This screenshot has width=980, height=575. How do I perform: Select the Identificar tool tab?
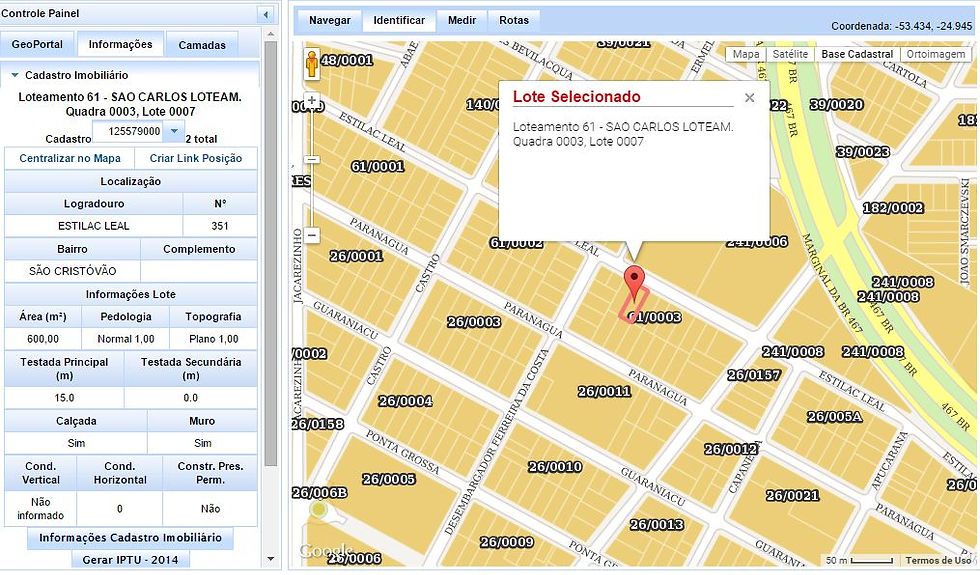[x=399, y=21]
